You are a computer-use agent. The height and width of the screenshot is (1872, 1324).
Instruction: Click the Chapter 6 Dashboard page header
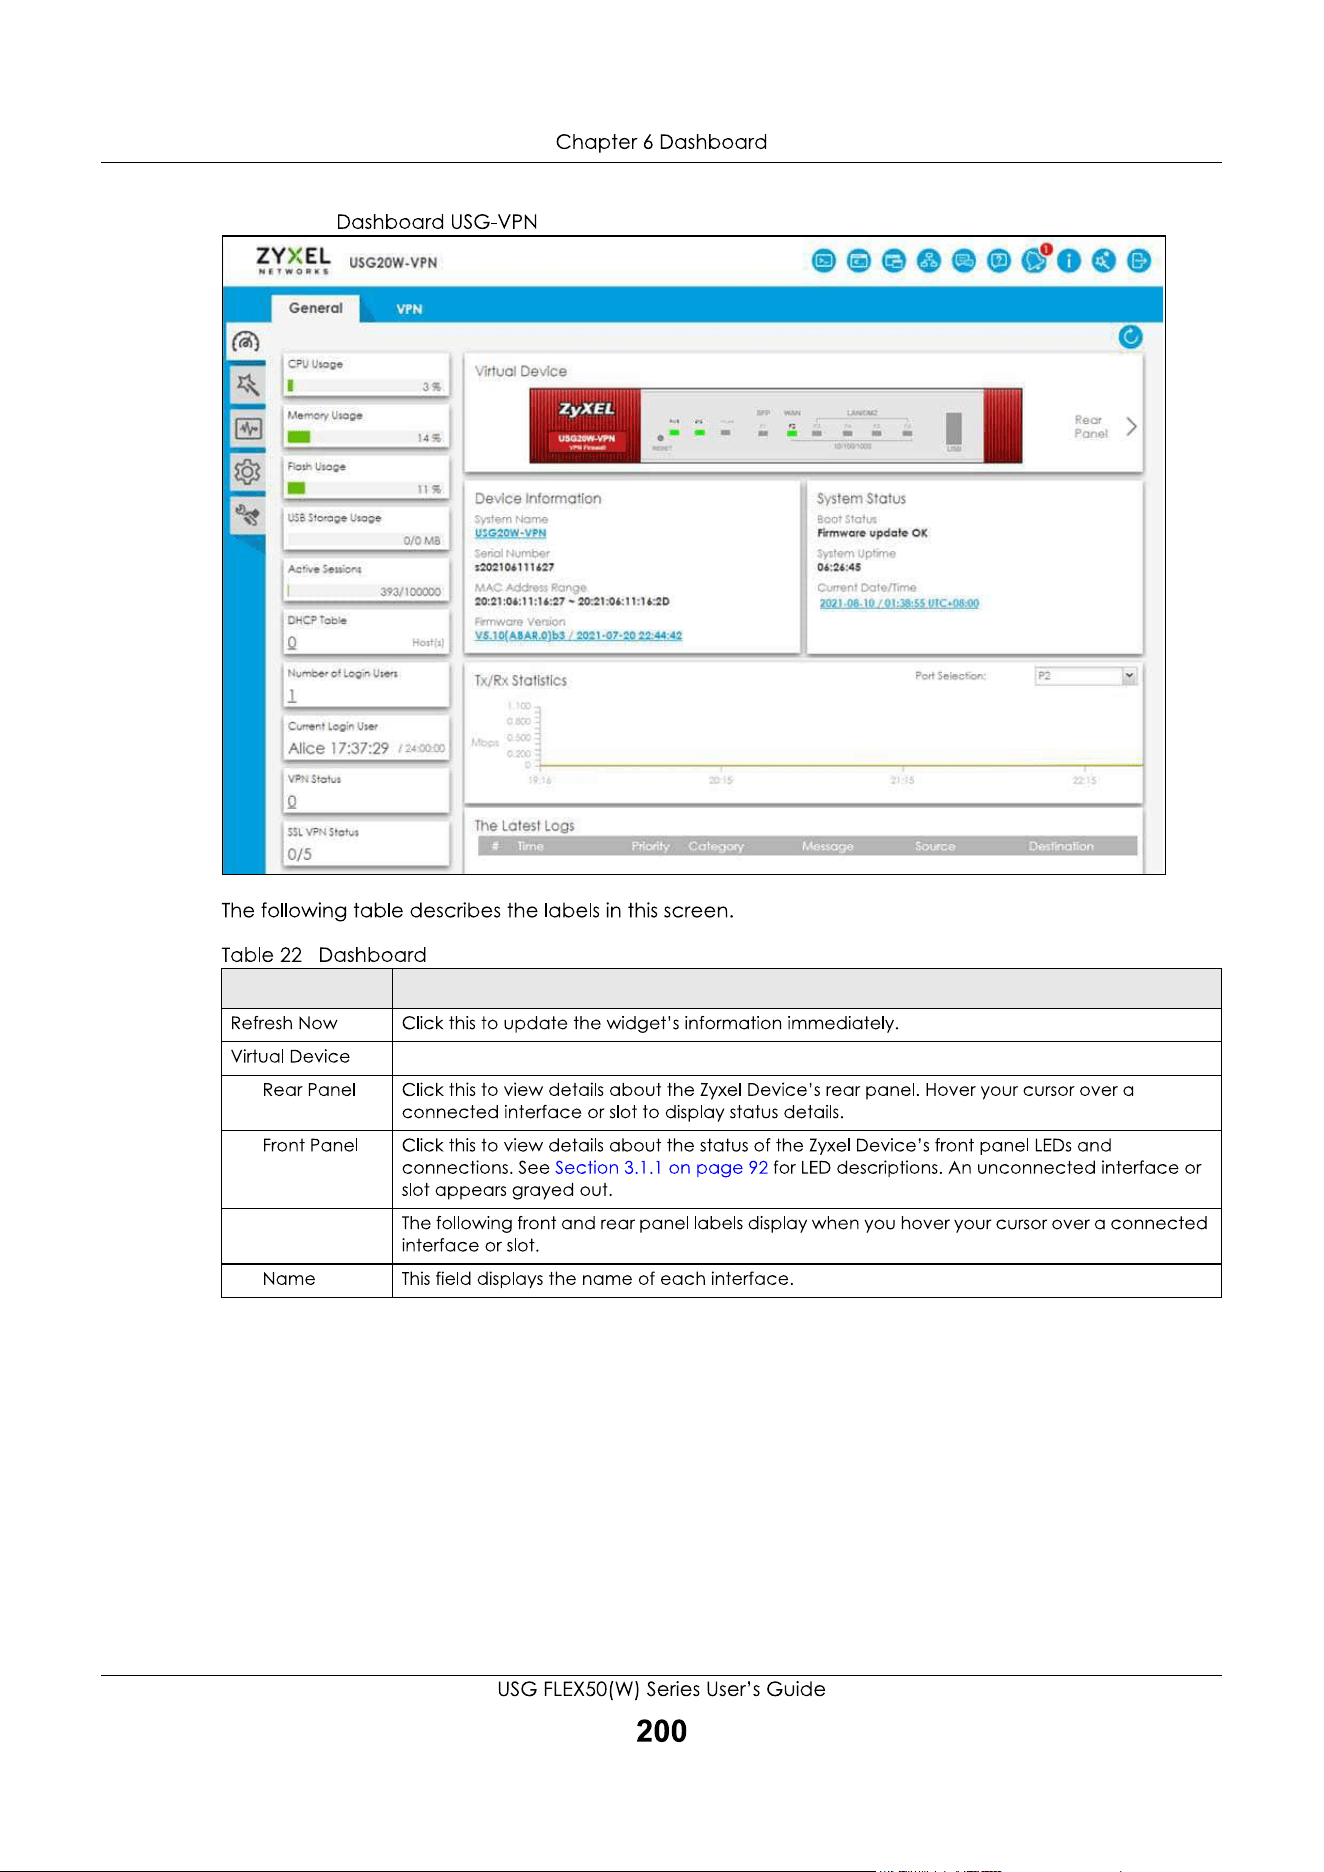coord(662,142)
